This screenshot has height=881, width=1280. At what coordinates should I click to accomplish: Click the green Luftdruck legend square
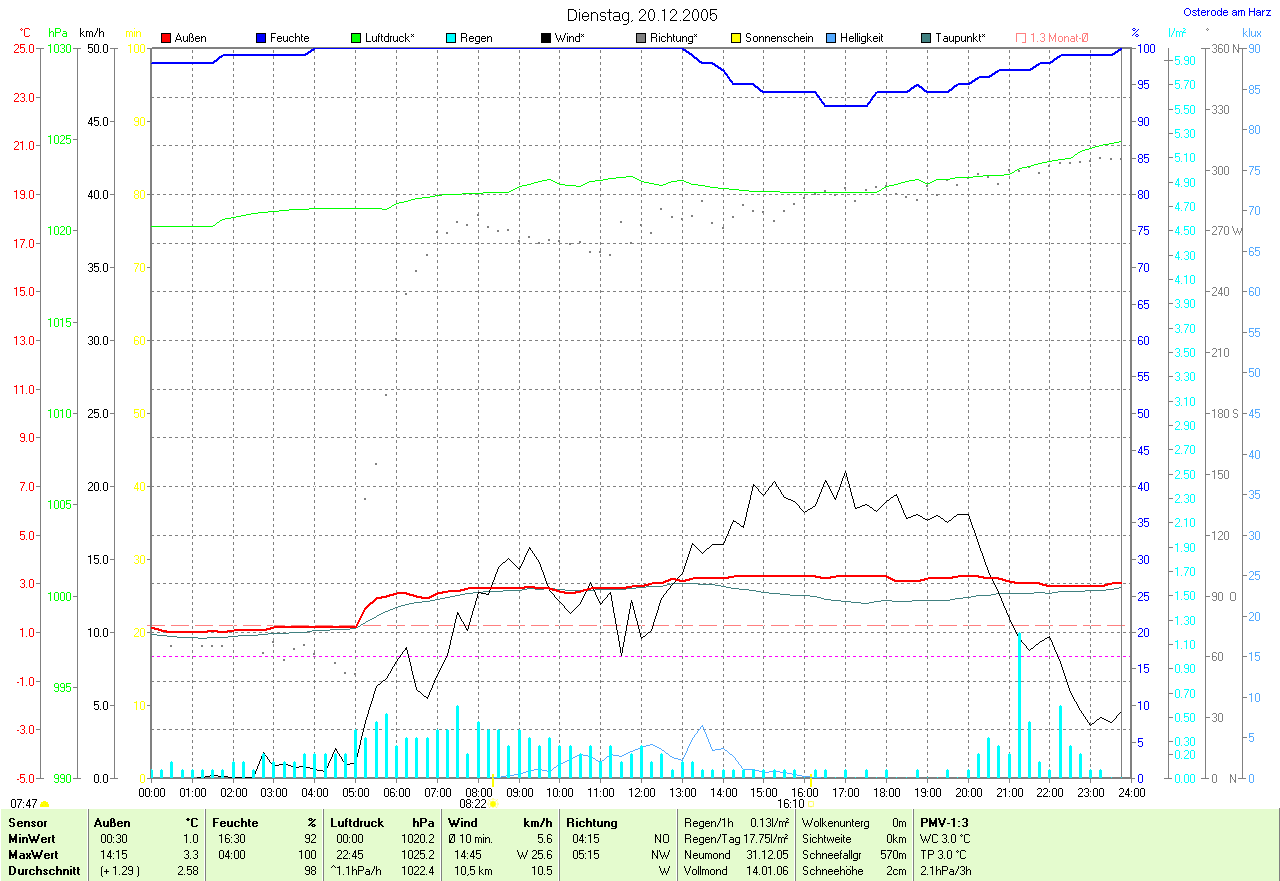[356, 38]
